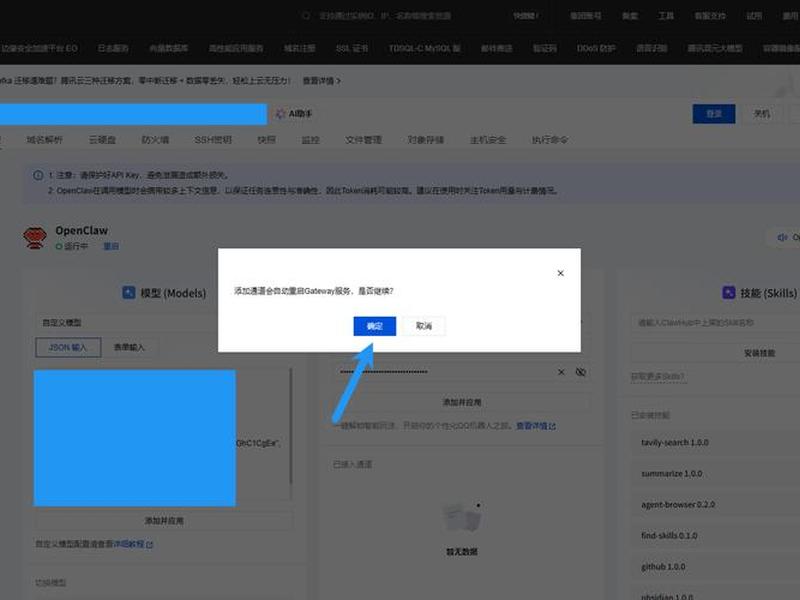Open 高性能应用服务 in the service bar
Image resolution: width=800 pixels, height=600 pixels.
(x=236, y=48)
